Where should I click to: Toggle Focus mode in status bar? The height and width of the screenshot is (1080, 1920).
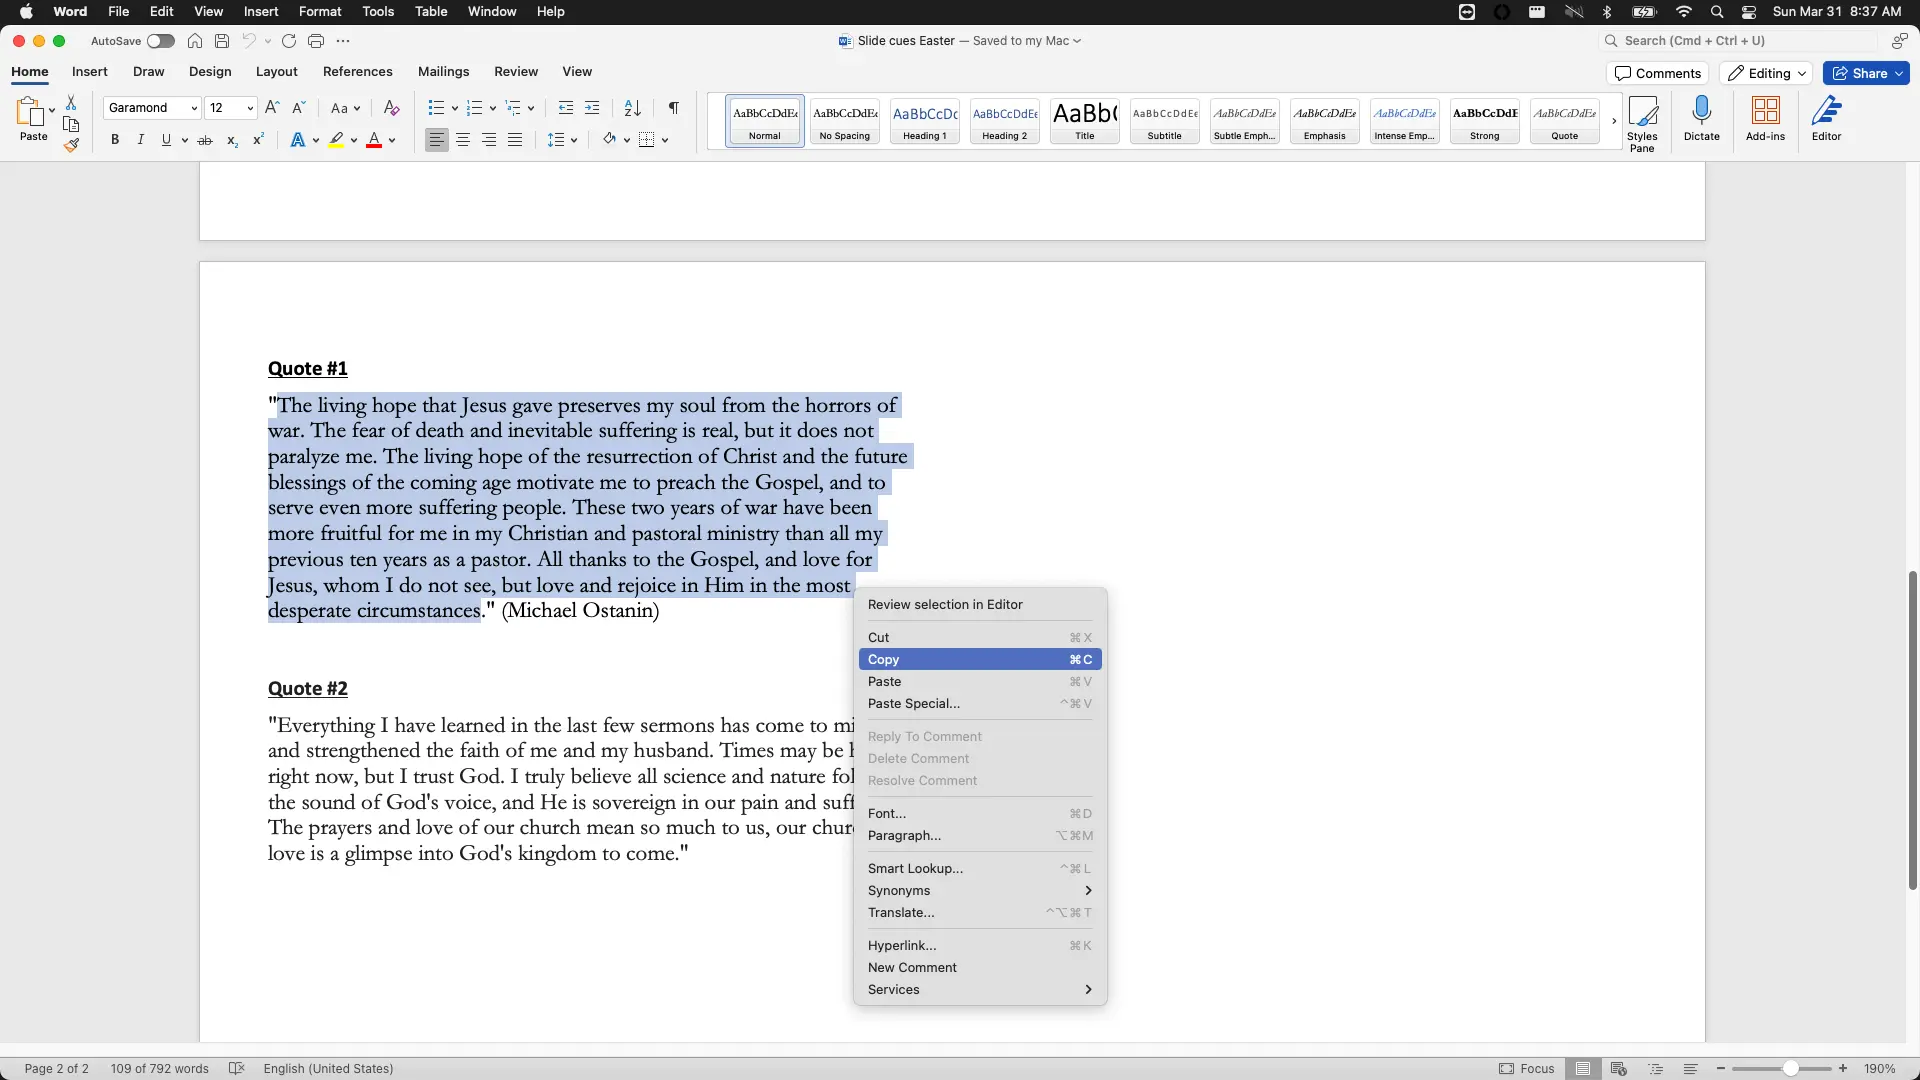coord(1527,1068)
